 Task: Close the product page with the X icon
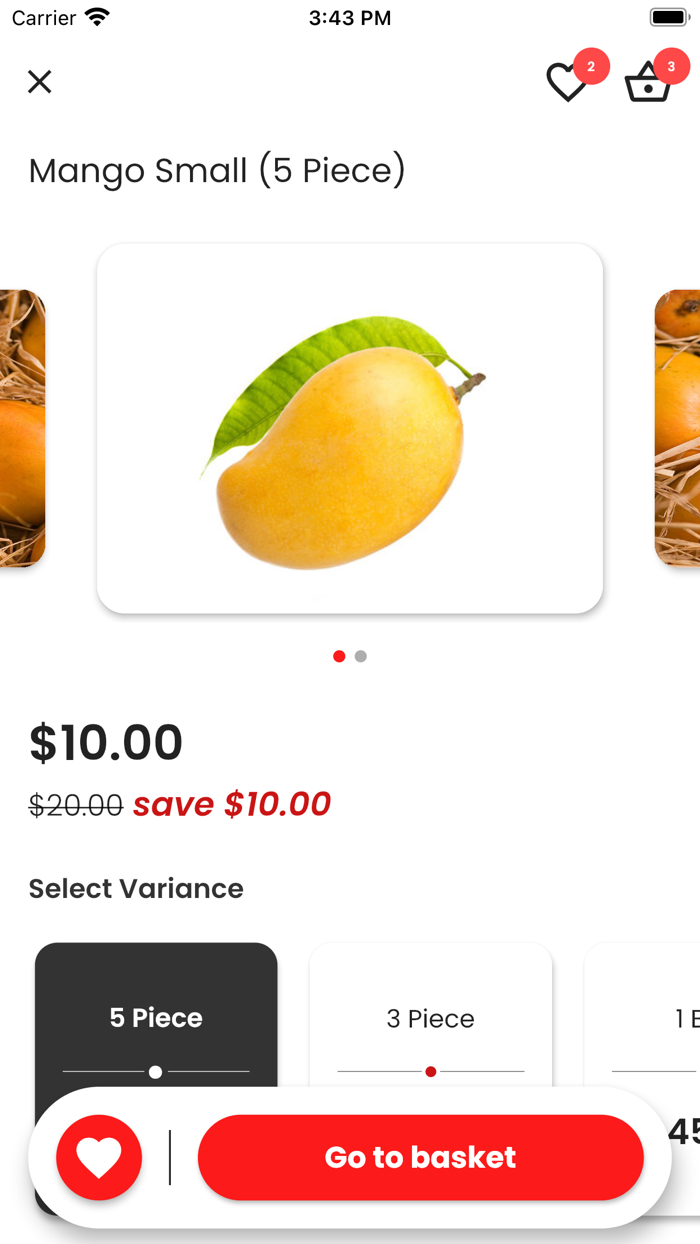[x=39, y=82]
